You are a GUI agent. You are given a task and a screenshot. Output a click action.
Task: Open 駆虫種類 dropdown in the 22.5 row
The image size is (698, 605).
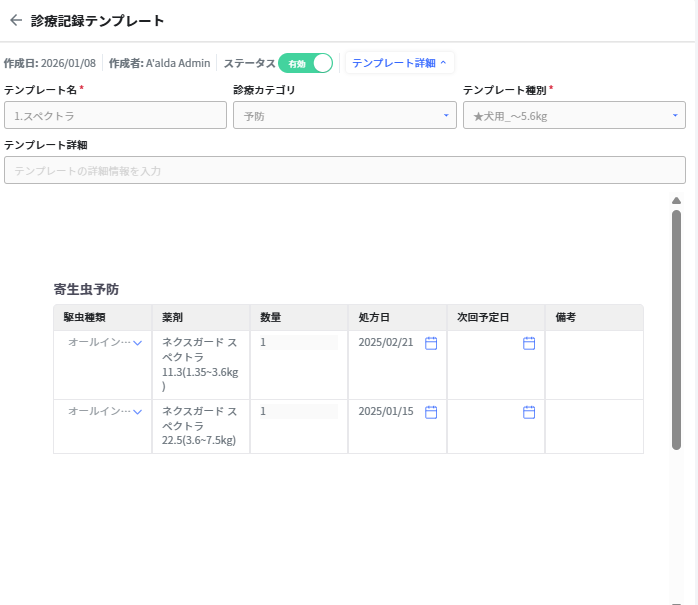click(104, 411)
